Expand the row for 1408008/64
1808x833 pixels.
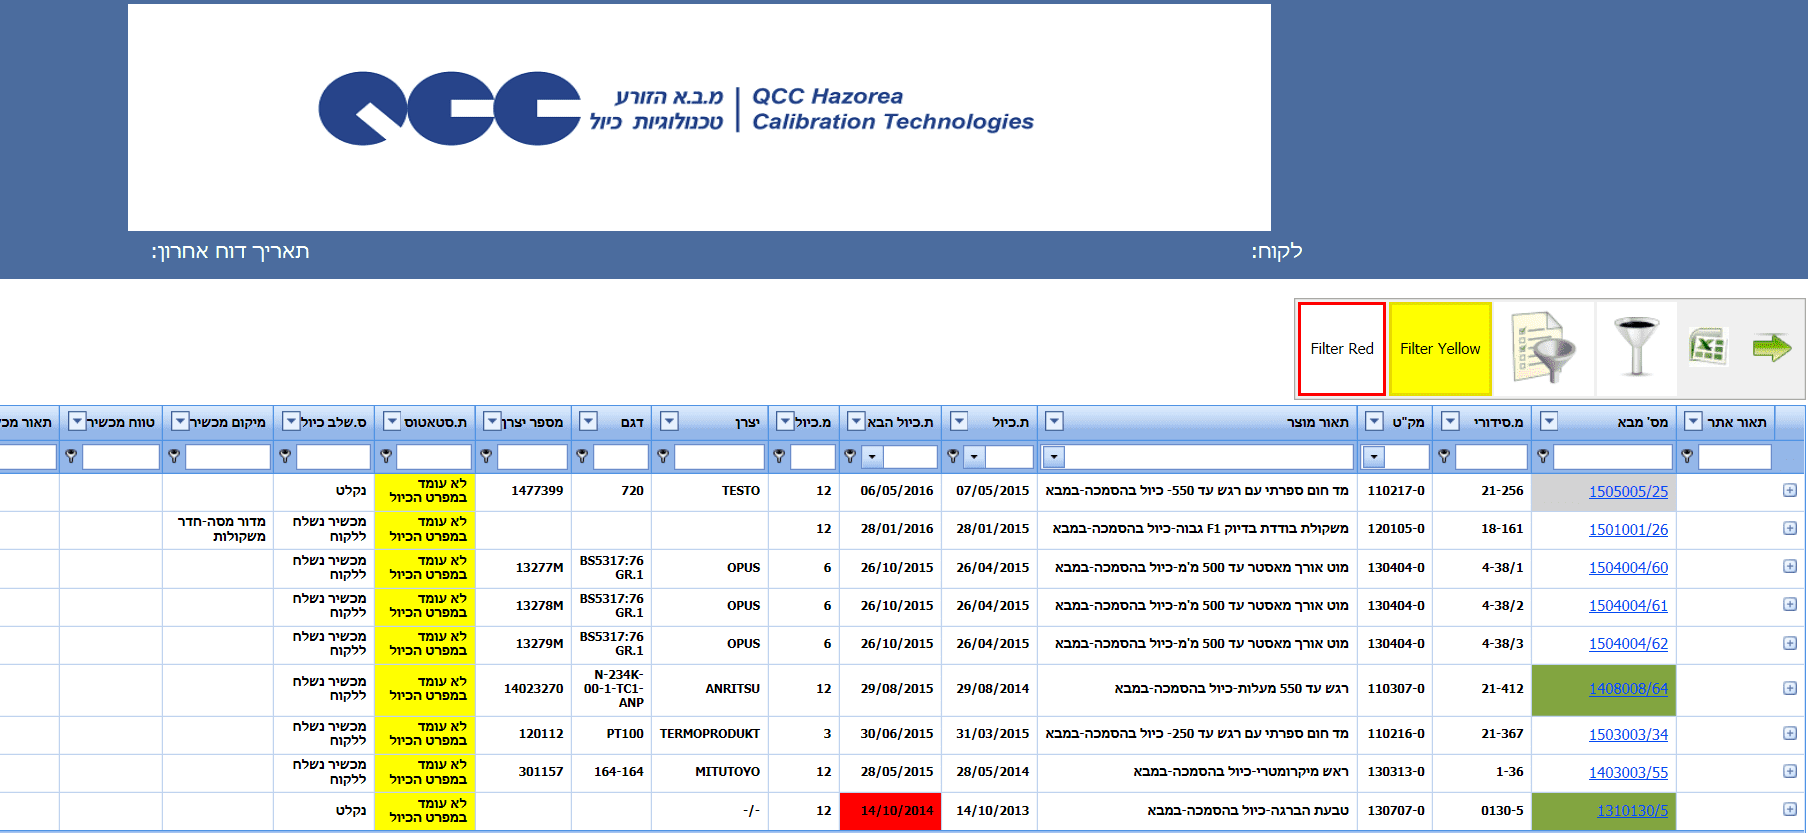click(1789, 689)
